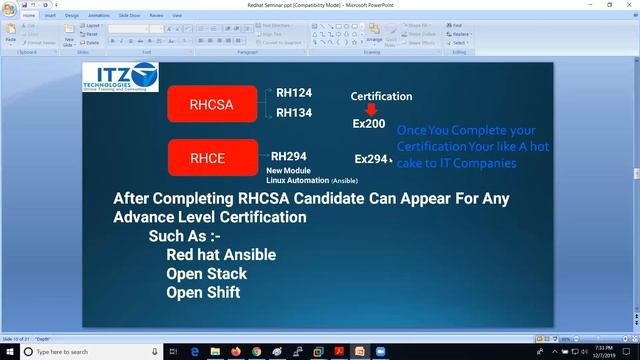The width and height of the screenshot is (640, 360).
Task: Launch Firefox from the taskbar
Action: pos(236,351)
